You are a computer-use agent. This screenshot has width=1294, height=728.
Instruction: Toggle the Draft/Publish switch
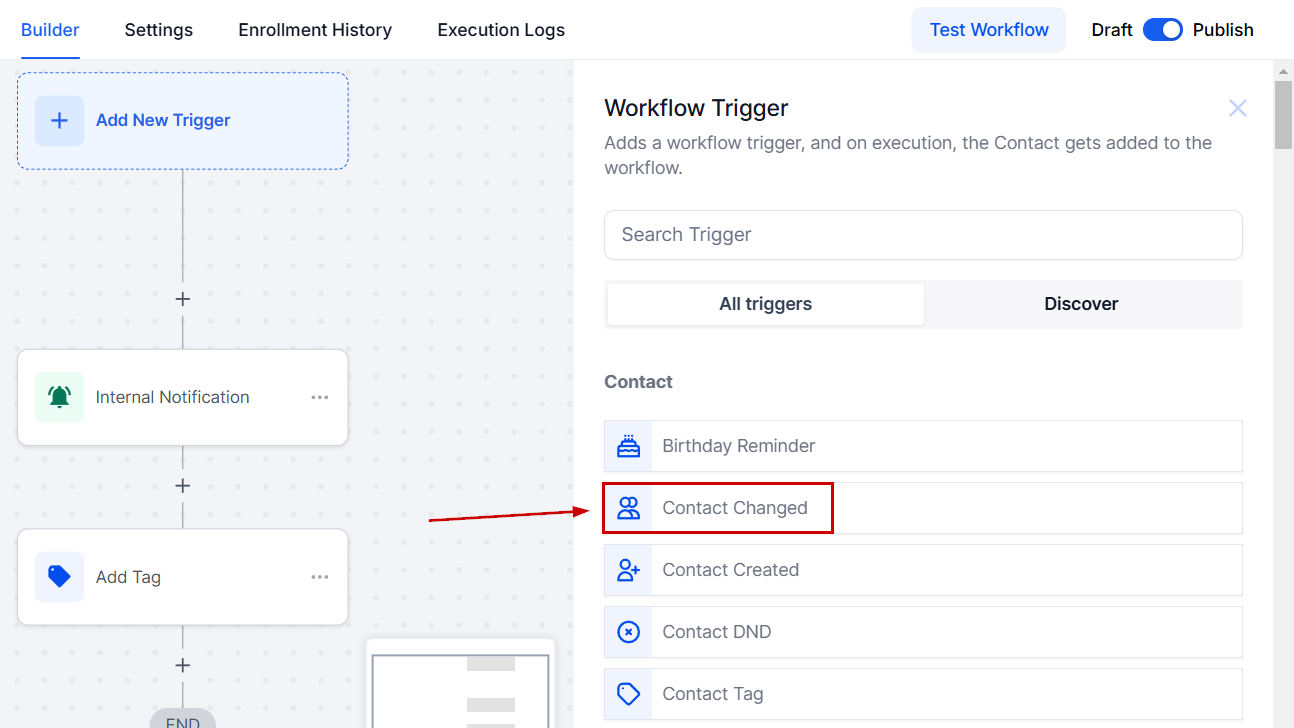[1163, 30]
